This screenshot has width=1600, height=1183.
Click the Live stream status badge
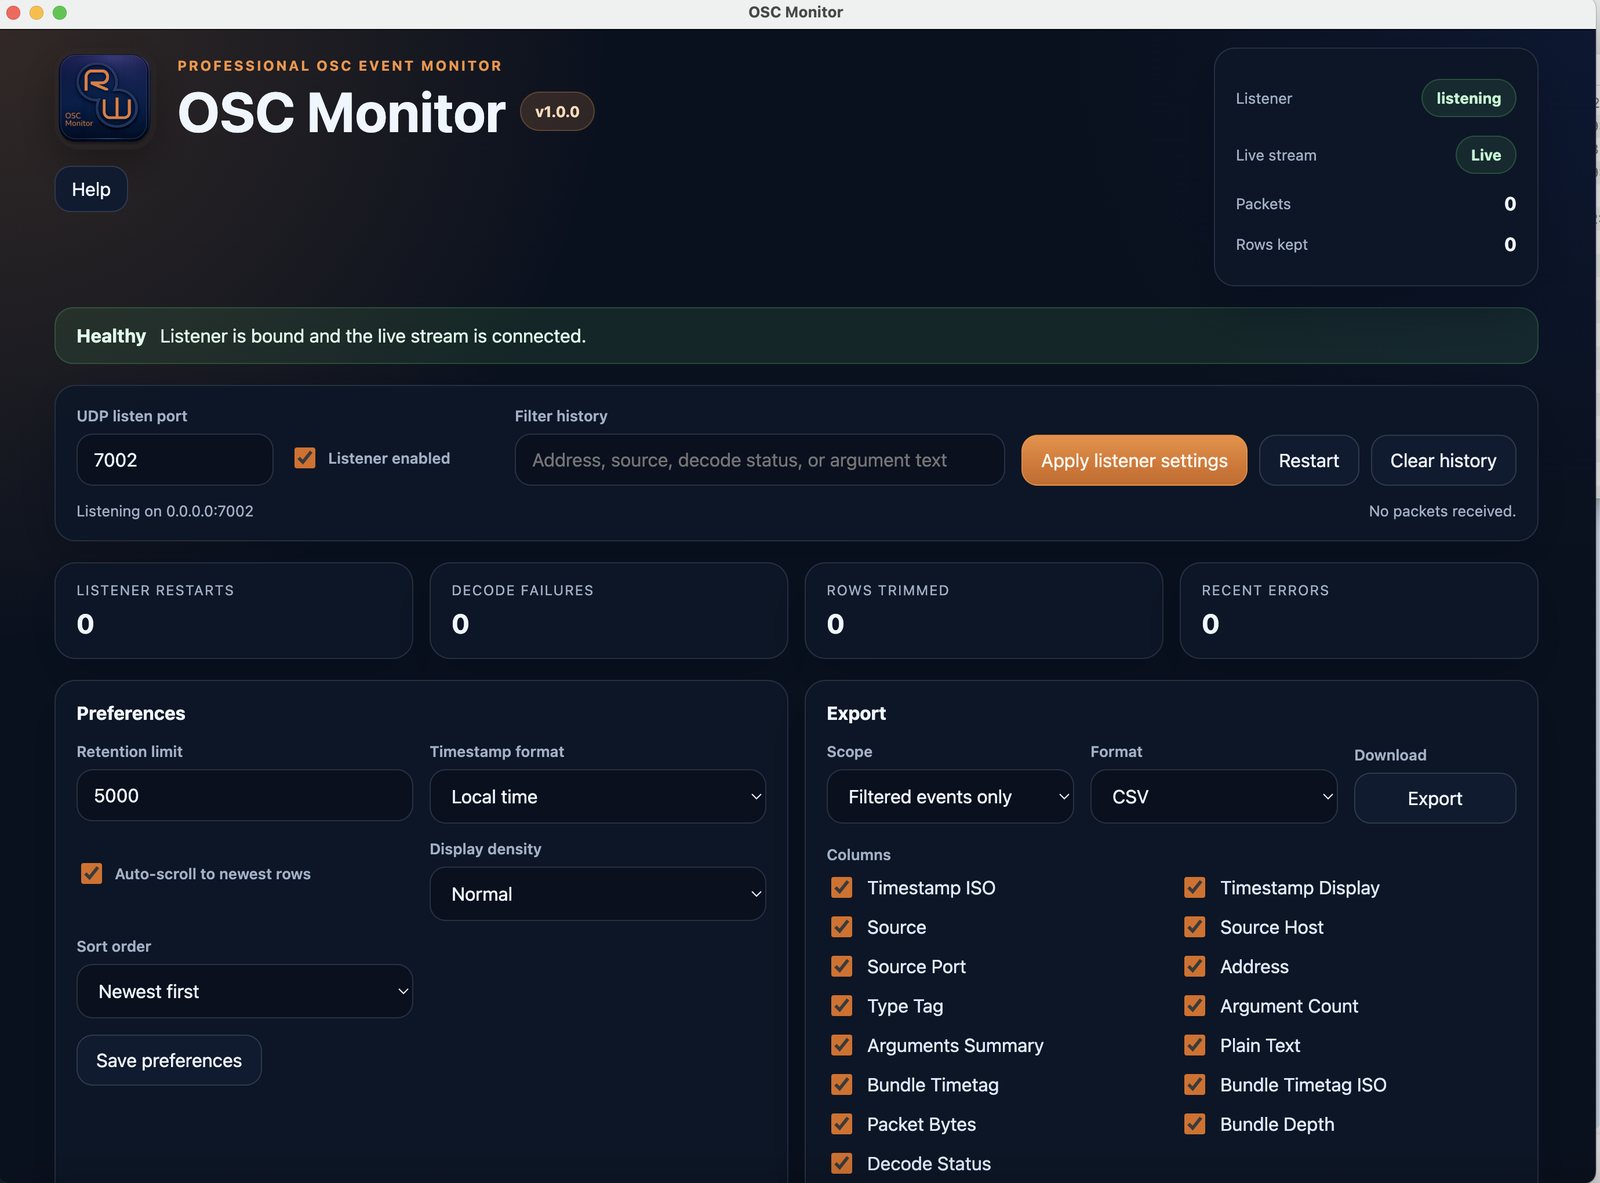point(1485,155)
